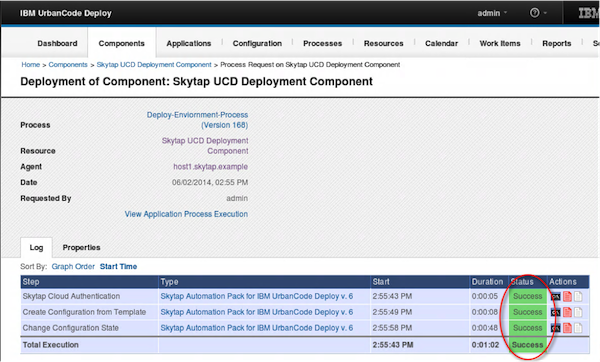Screen dimensions: 600x362
Task: Expand the help menu arrow
Action: [545, 13]
